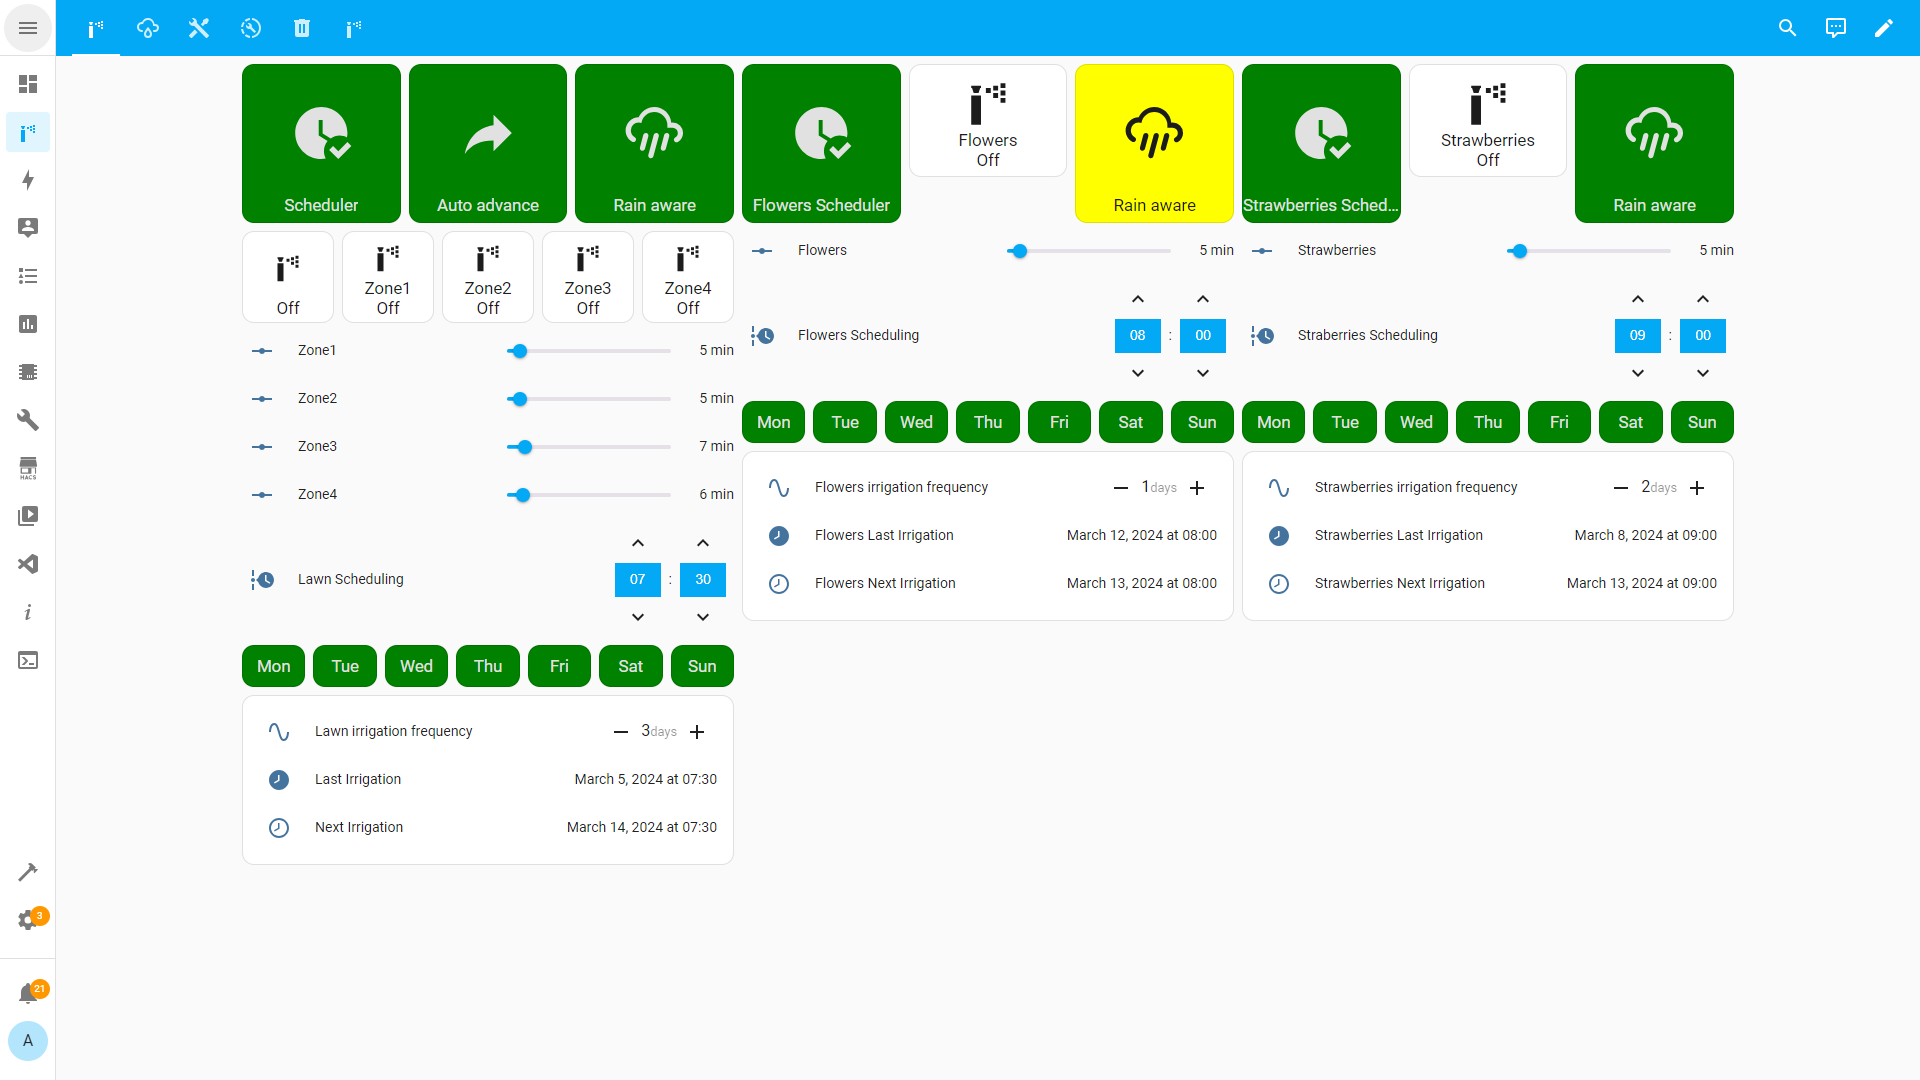The height and width of the screenshot is (1080, 1920).
Task: Open the sidebar hamburger menu
Action: coord(28,28)
